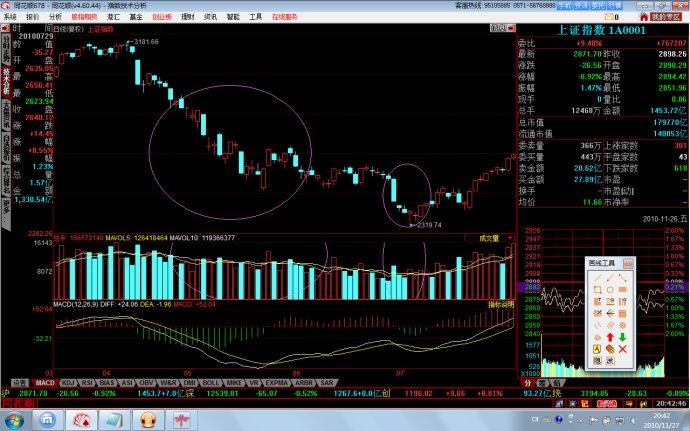
Task: Open the 工具 menu
Action: pos(255,17)
